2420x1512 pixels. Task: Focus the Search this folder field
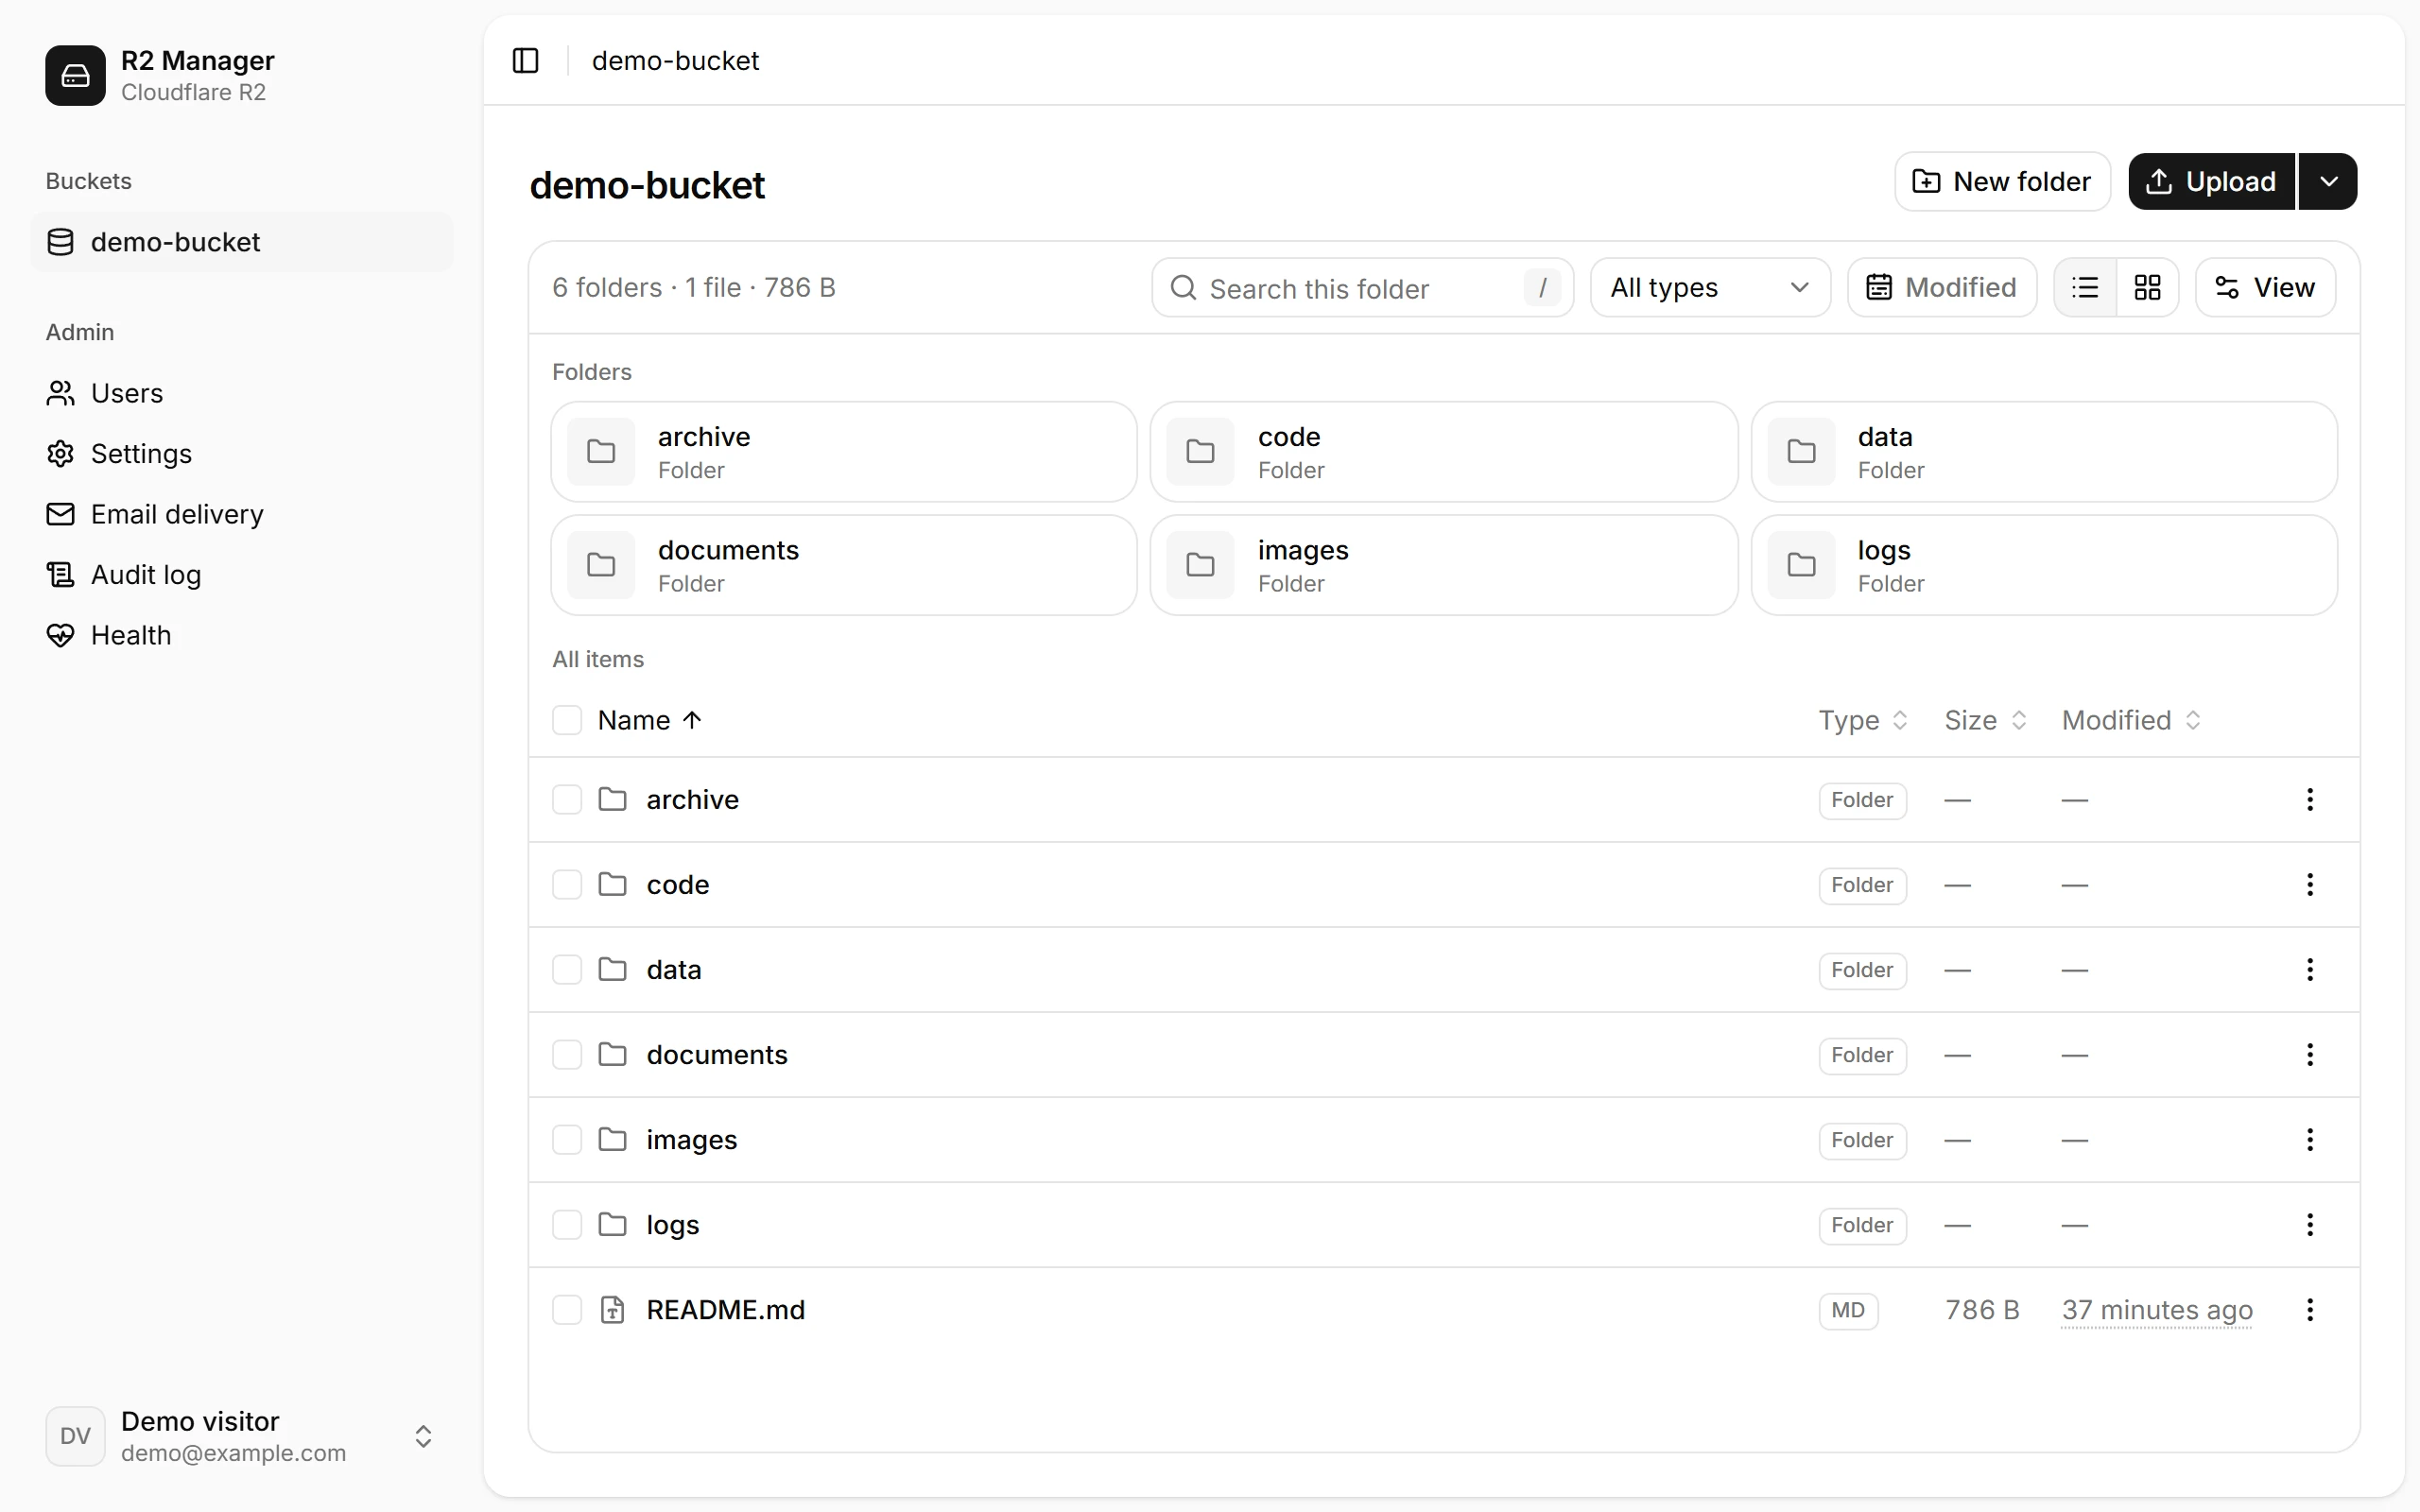tap(1362, 288)
